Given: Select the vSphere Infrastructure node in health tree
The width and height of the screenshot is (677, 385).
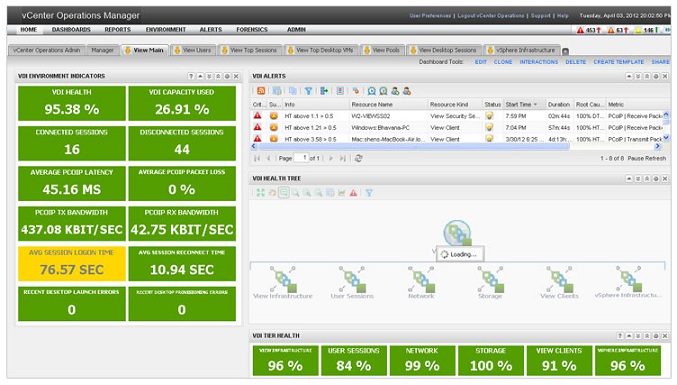Looking at the screenshot, I should [628, 283].
